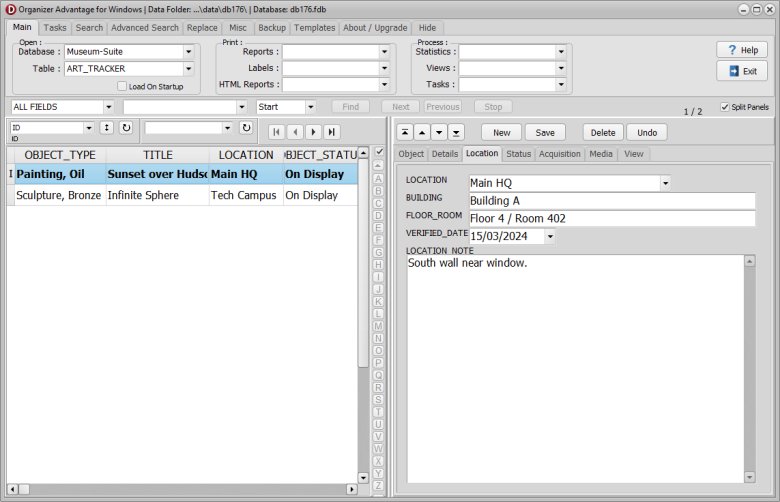Click the Save button
Image resolution: width=780 pixels, height=502 pixels.
click(x=545, y=132)
